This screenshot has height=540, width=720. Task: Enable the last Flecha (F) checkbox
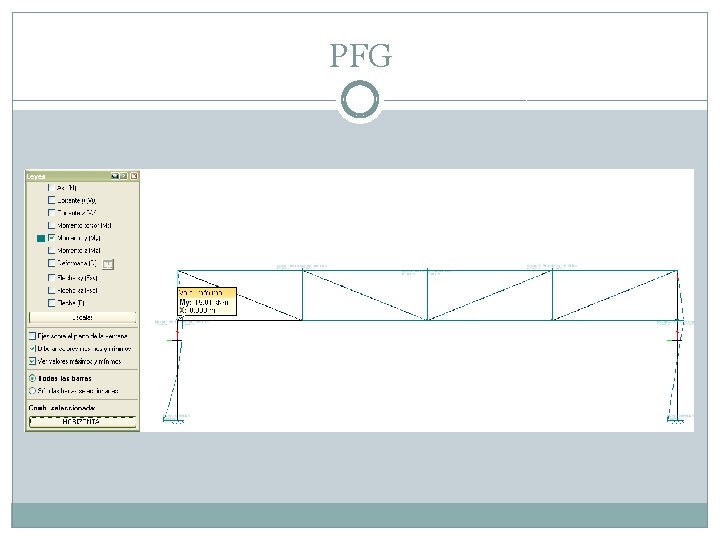(51, 303)
